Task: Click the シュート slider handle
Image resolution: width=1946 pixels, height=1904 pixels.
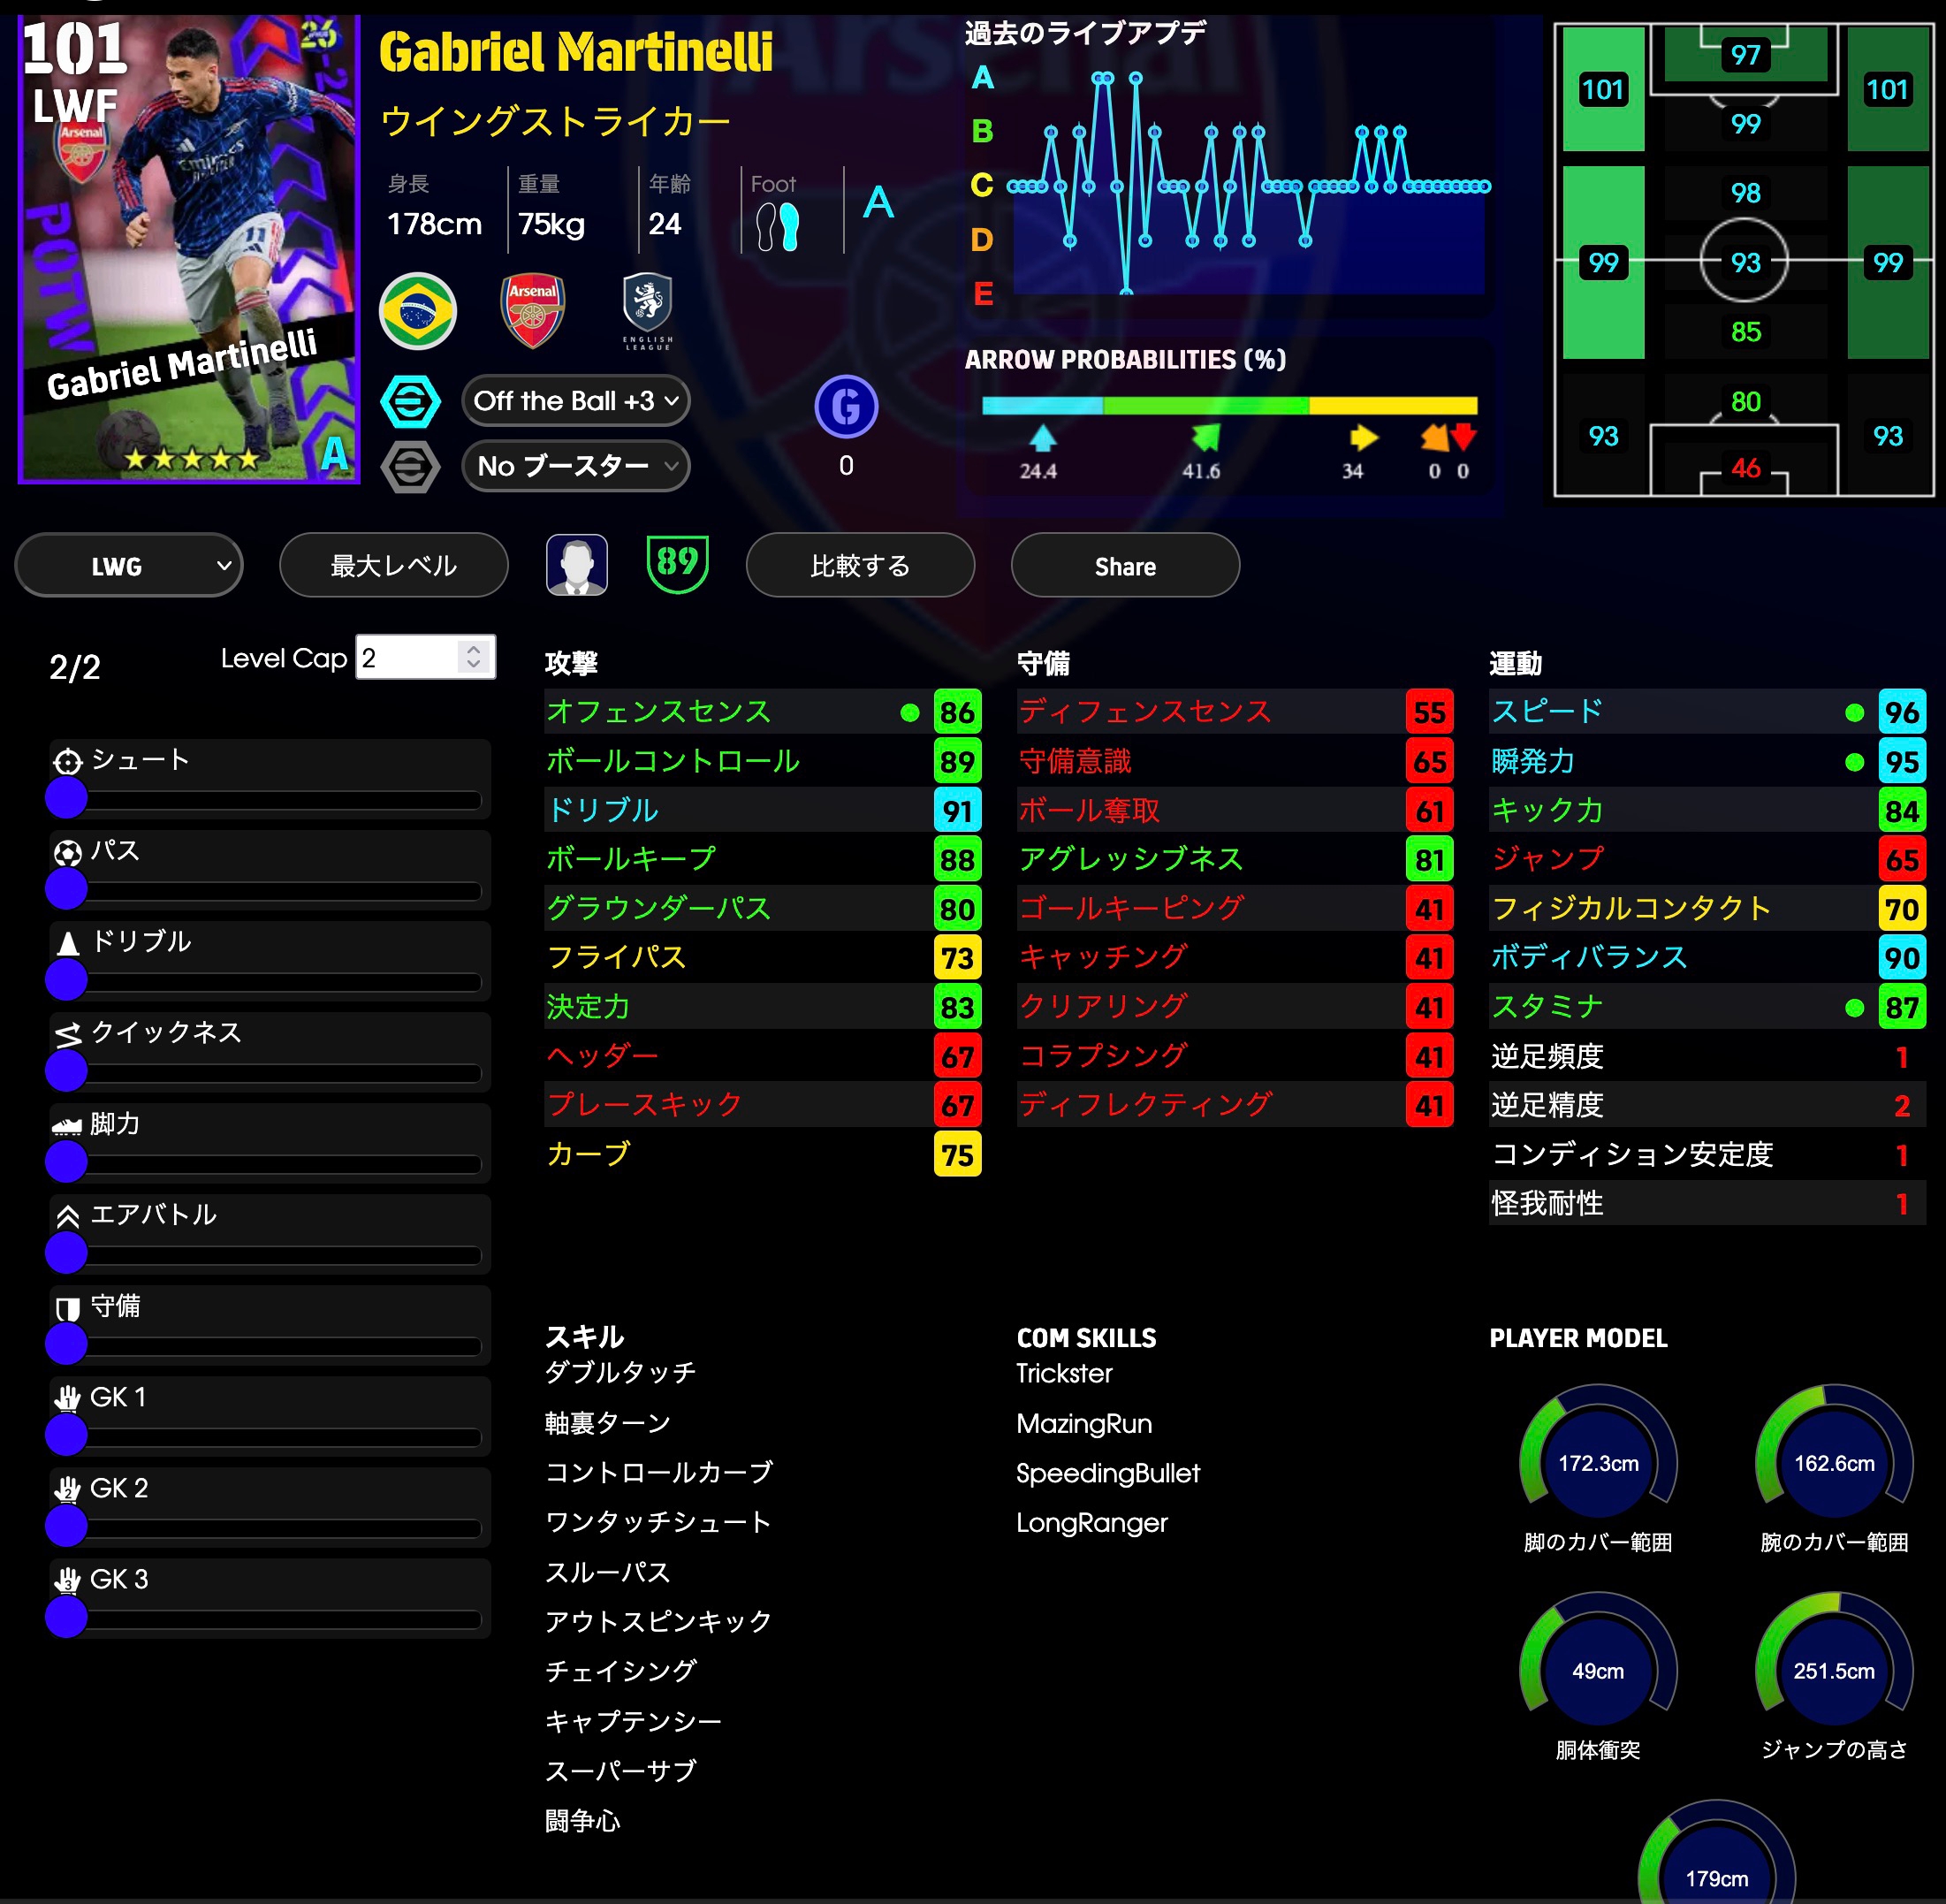Action: [67, 798]
